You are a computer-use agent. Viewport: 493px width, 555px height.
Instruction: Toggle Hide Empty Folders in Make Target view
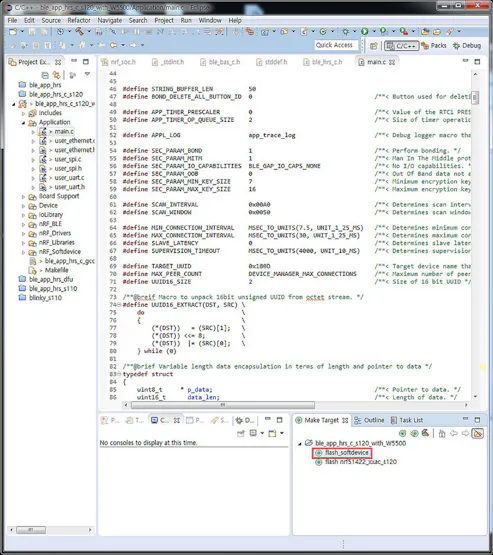(478, 433)
